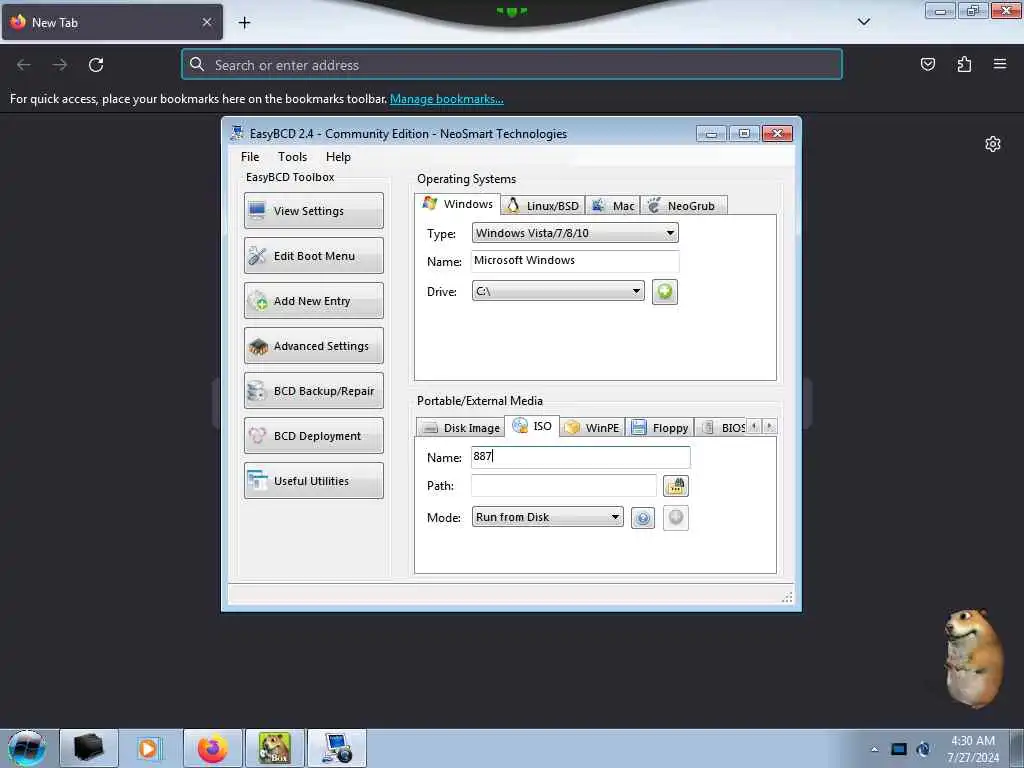
Task: Maximize the EasyBCD window
Action: (744, 133)
